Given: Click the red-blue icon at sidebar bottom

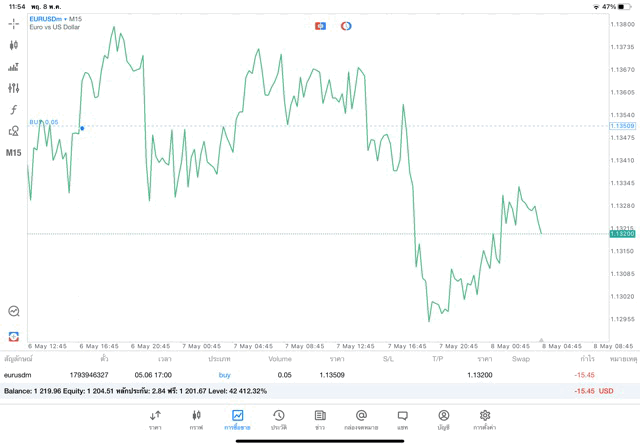Looking at the screenshot, I should (x=14, y=336).
